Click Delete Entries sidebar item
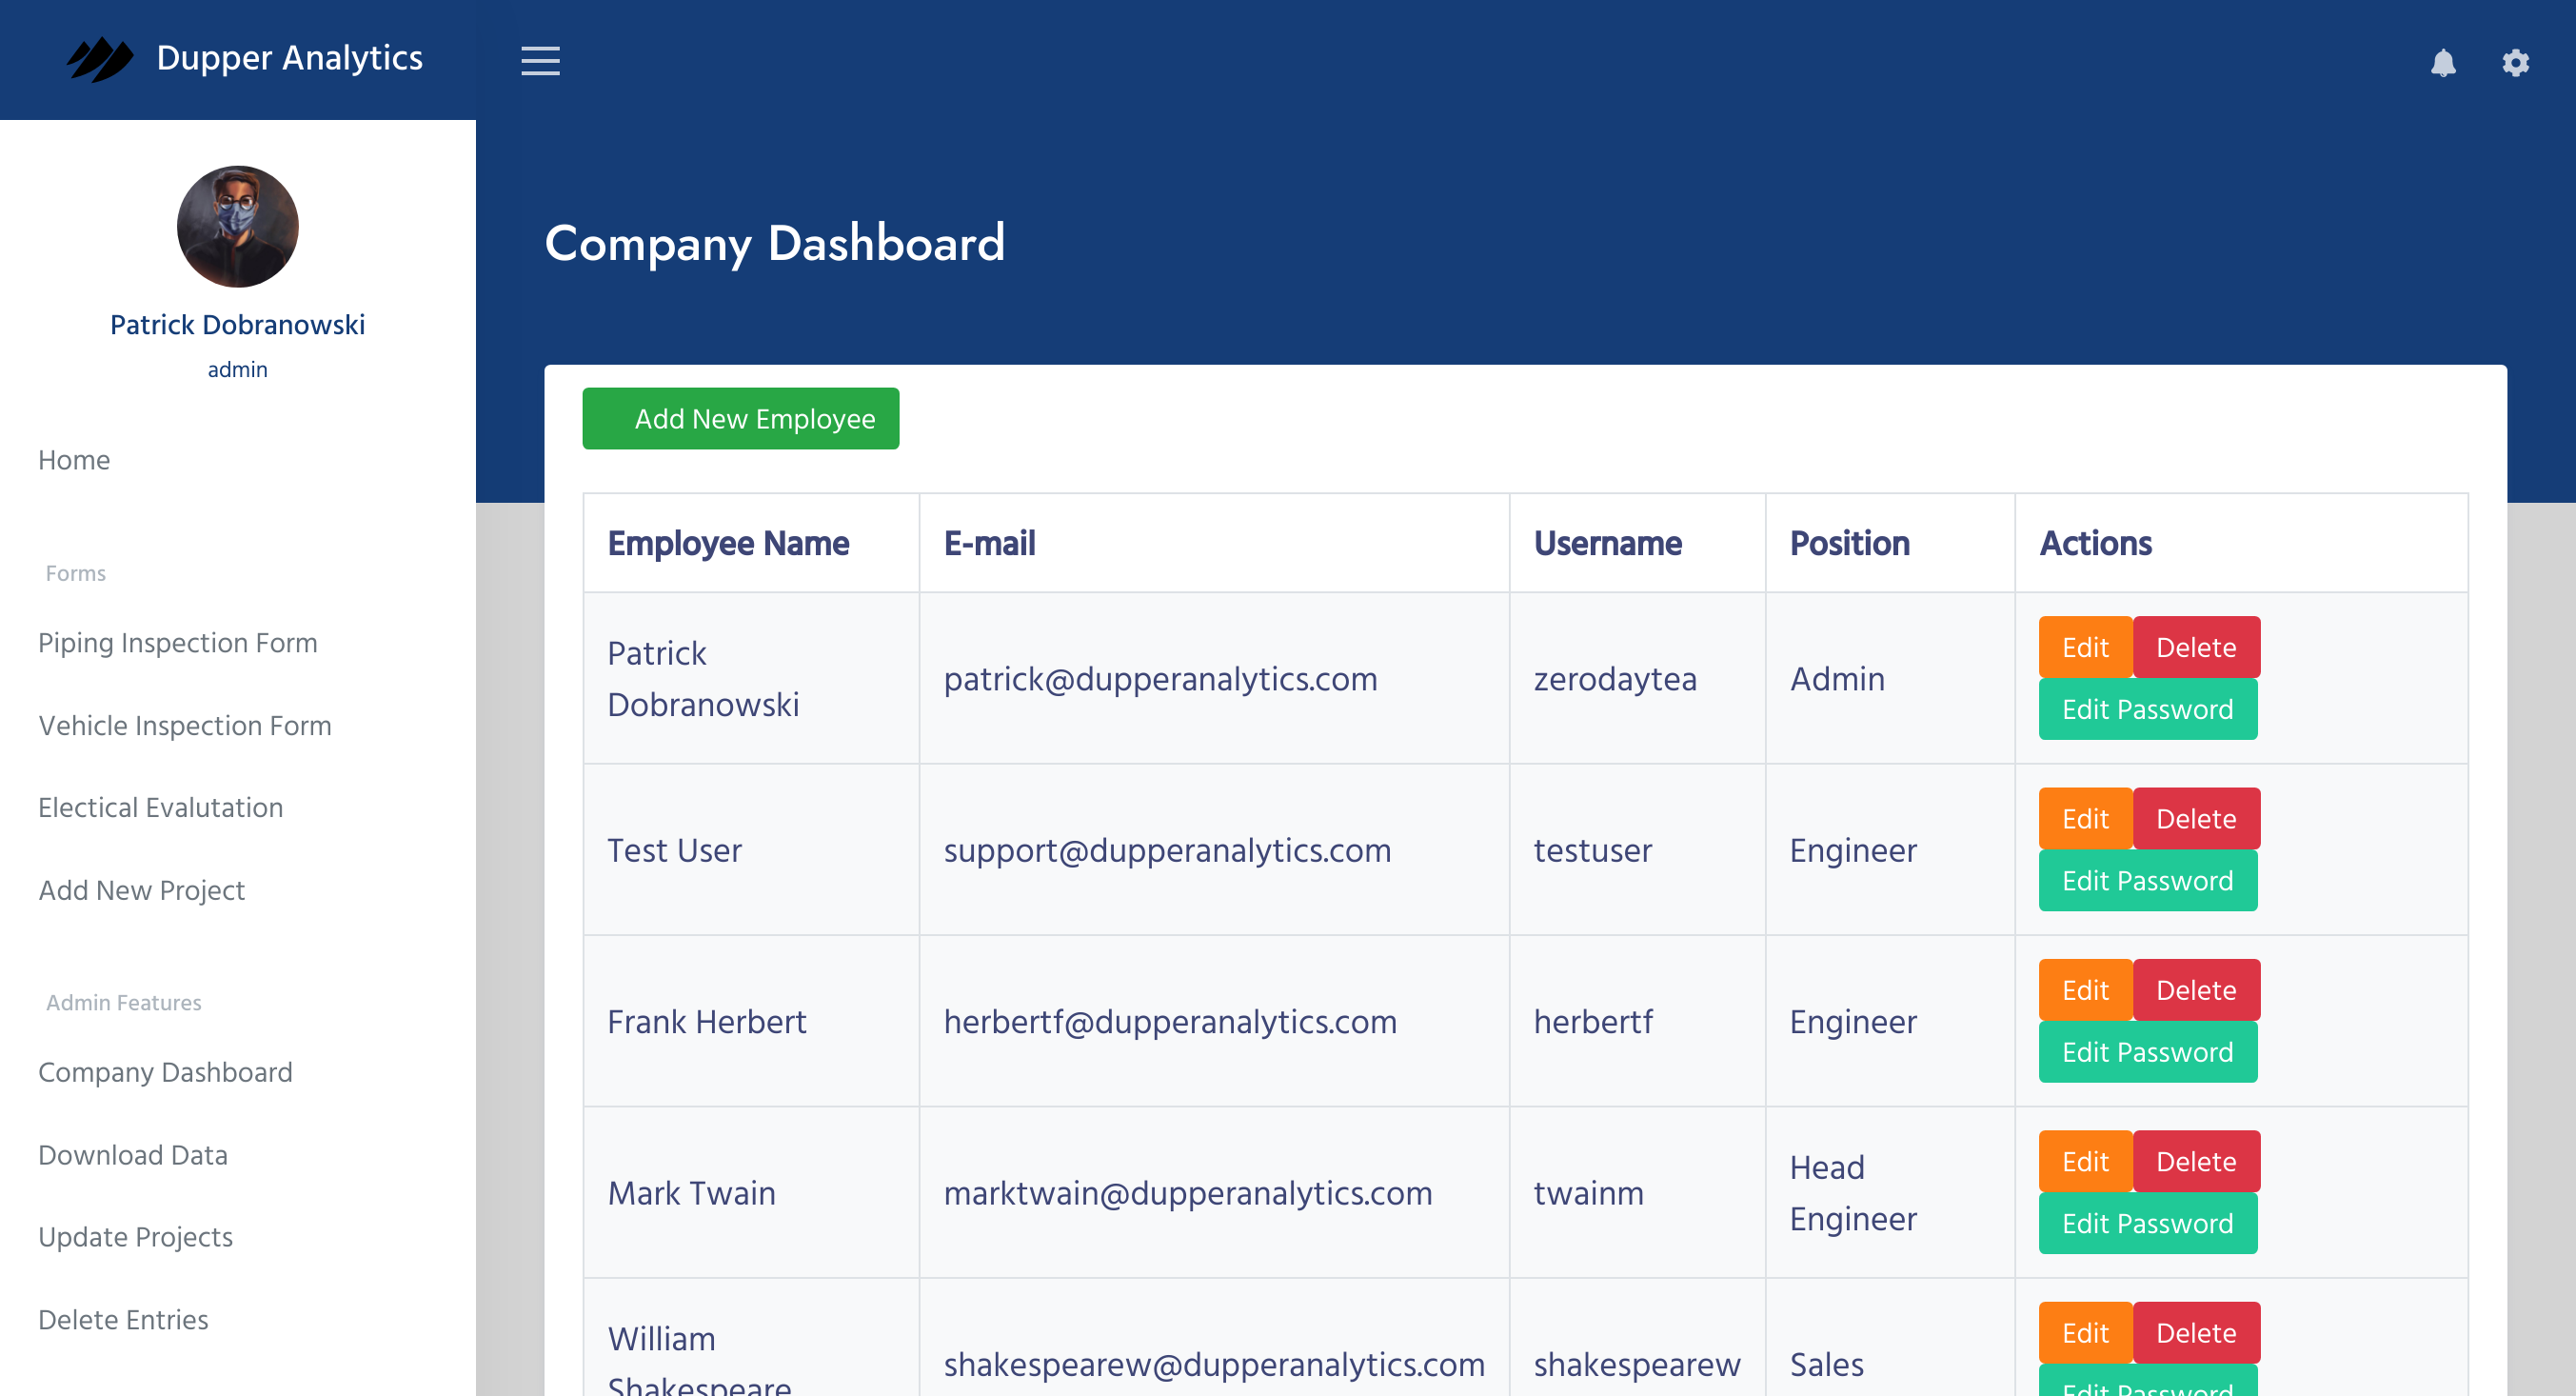This screenshot has height=1396, width=2576. point(122,1321)
